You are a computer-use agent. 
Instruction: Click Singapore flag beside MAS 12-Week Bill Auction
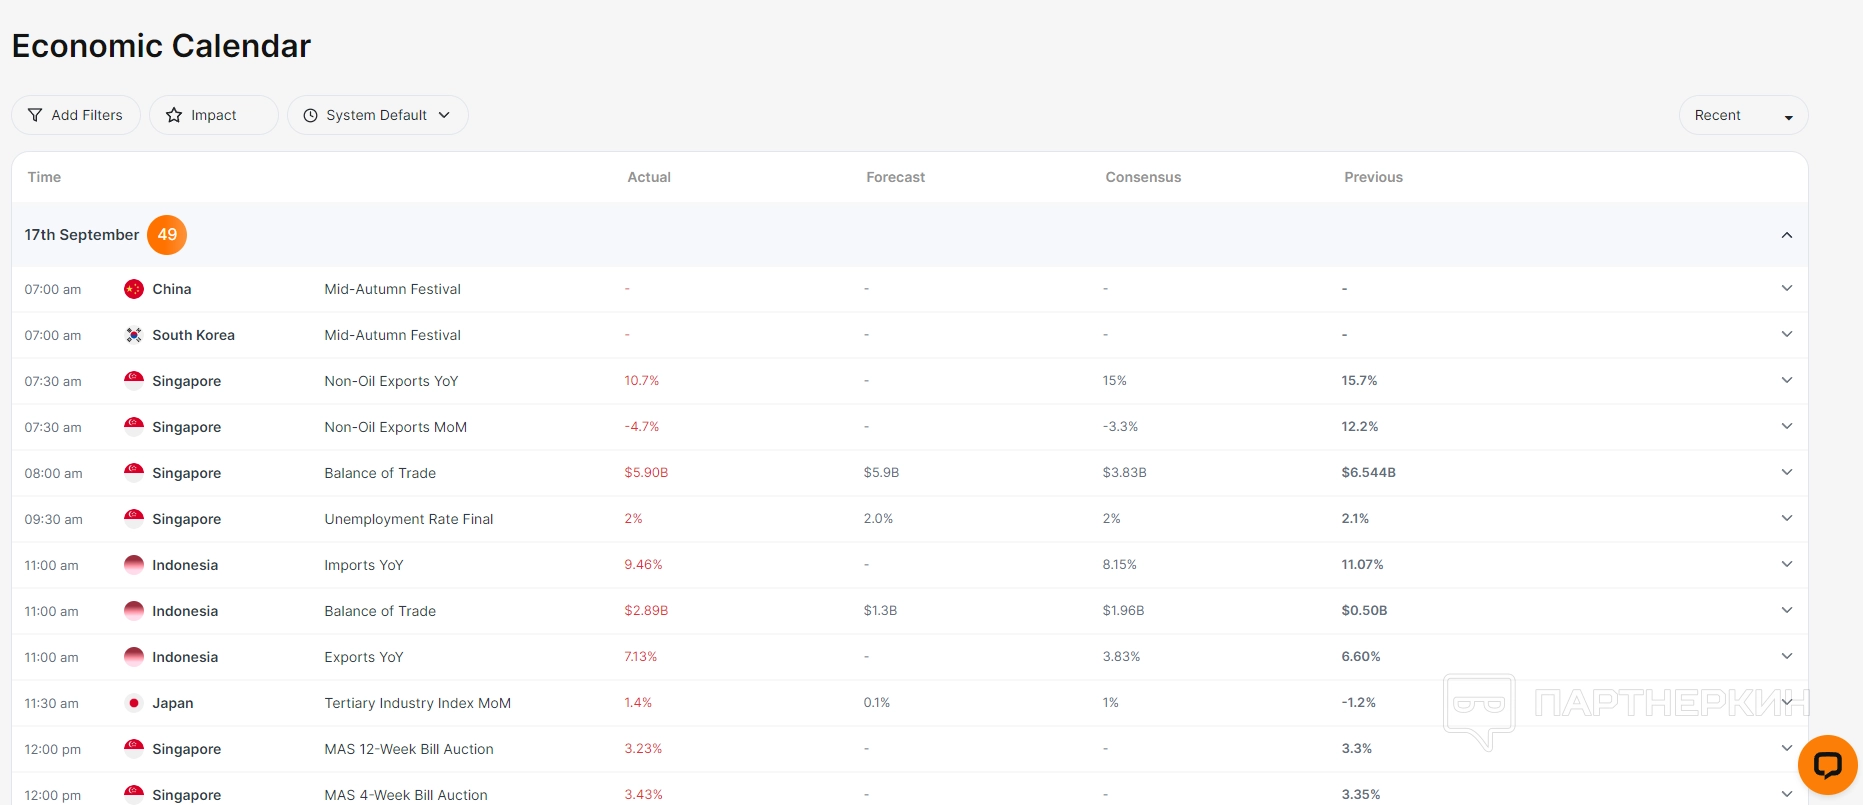(x=134, y=749)
